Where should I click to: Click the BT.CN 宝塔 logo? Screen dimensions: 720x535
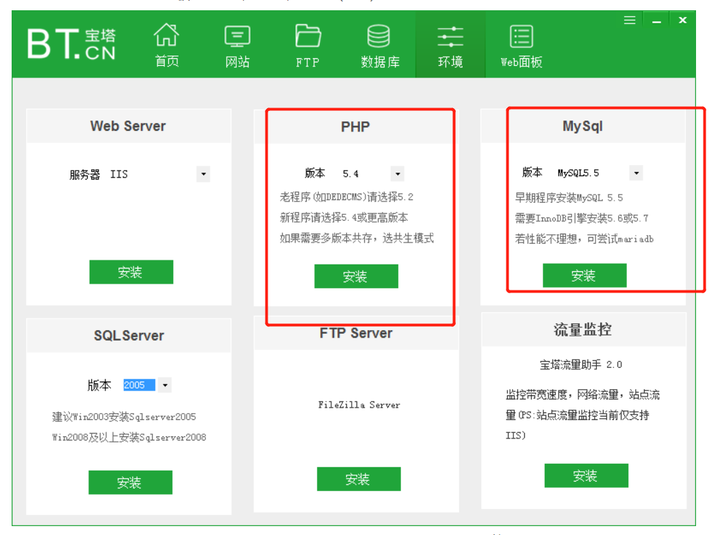point(71,44)
